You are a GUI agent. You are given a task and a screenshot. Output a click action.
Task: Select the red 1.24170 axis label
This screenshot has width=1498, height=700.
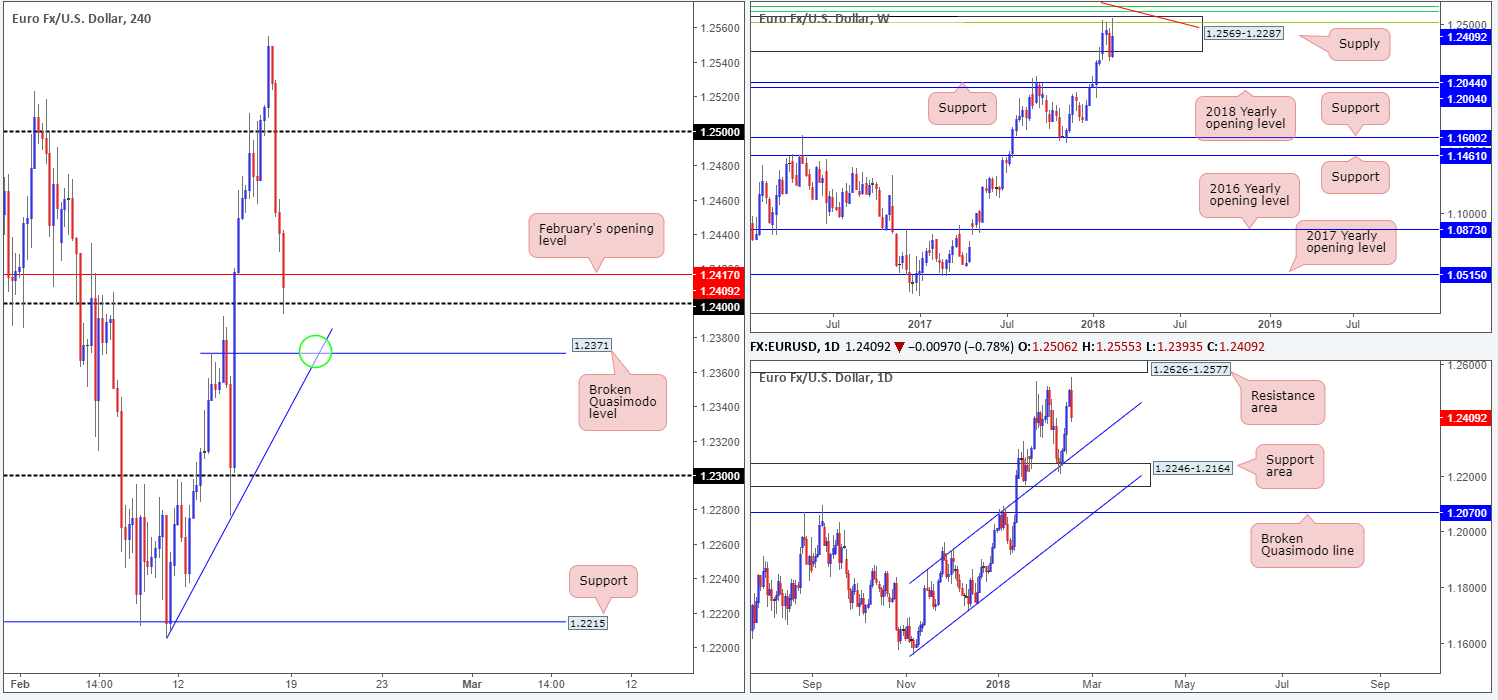tap(721, 273)
